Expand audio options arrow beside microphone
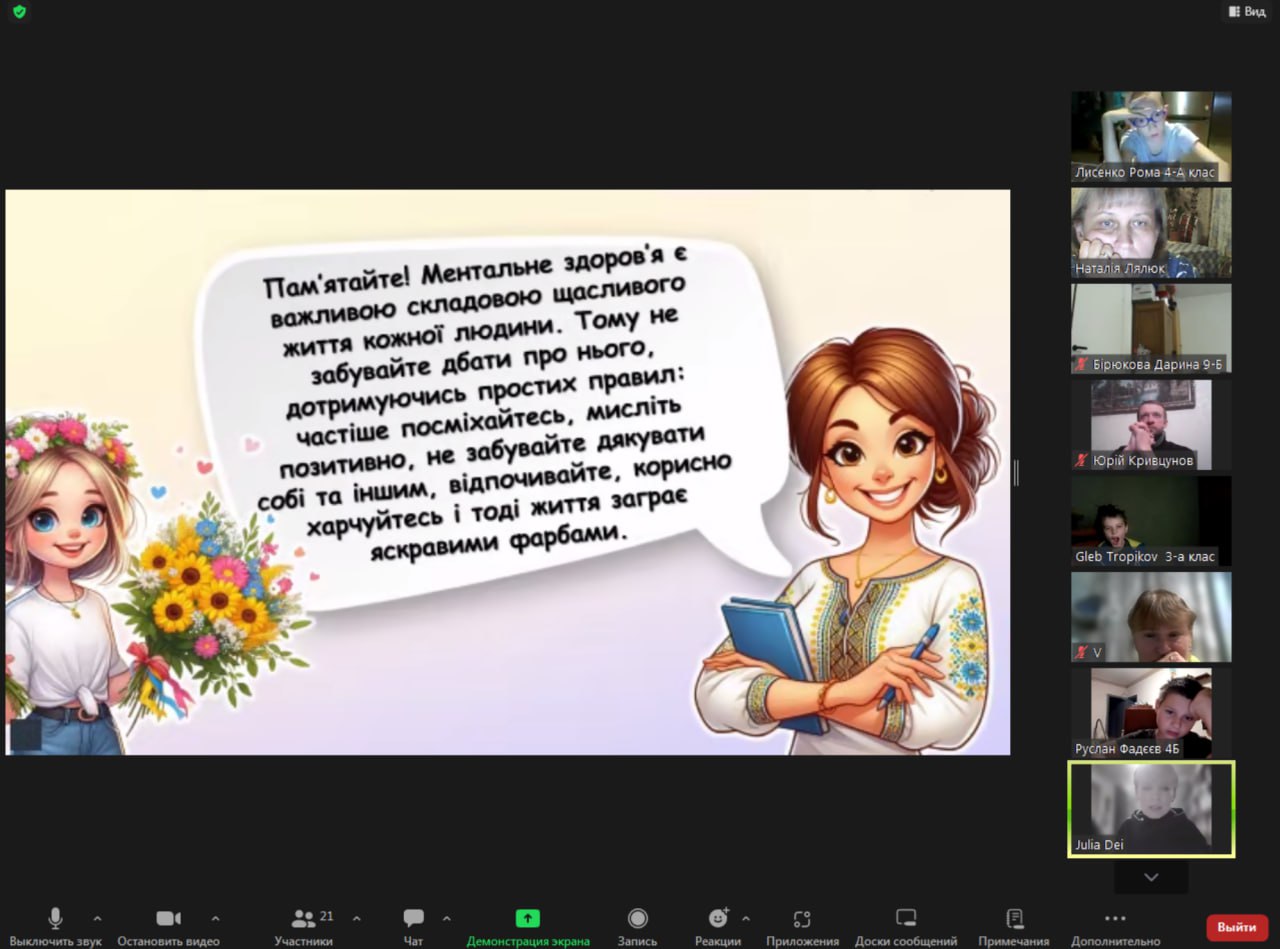 tap(97, 918)
